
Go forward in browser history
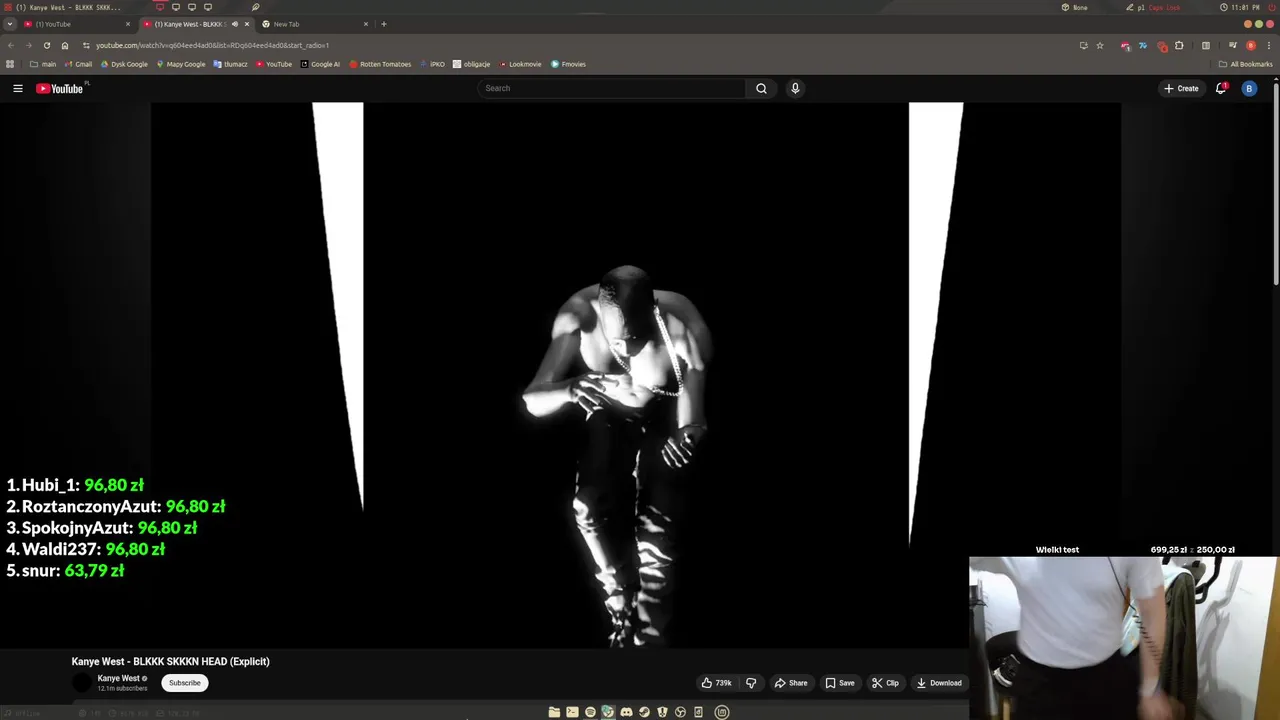tap(28, 45)
